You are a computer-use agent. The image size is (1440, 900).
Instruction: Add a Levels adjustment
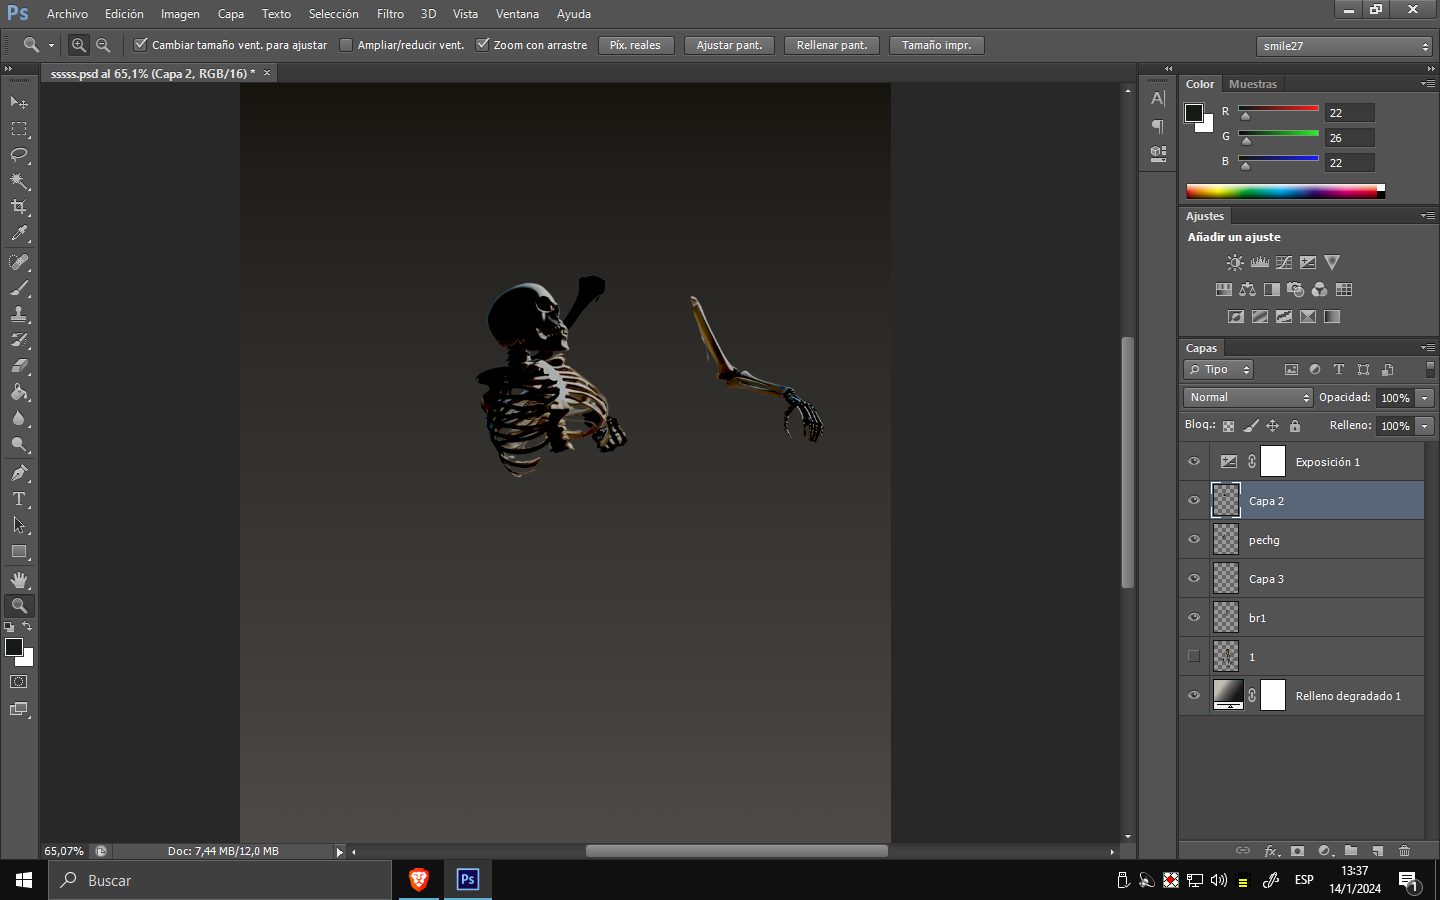1259,262
